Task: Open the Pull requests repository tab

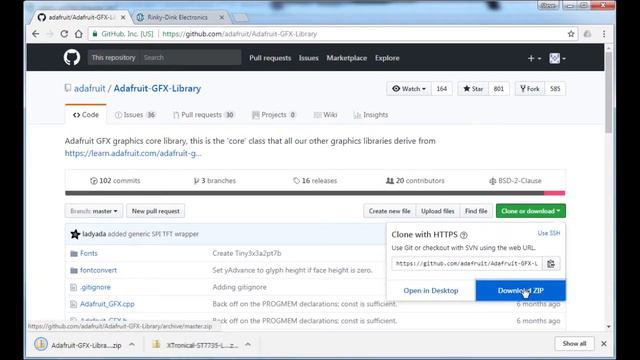Action: point(204,115)
